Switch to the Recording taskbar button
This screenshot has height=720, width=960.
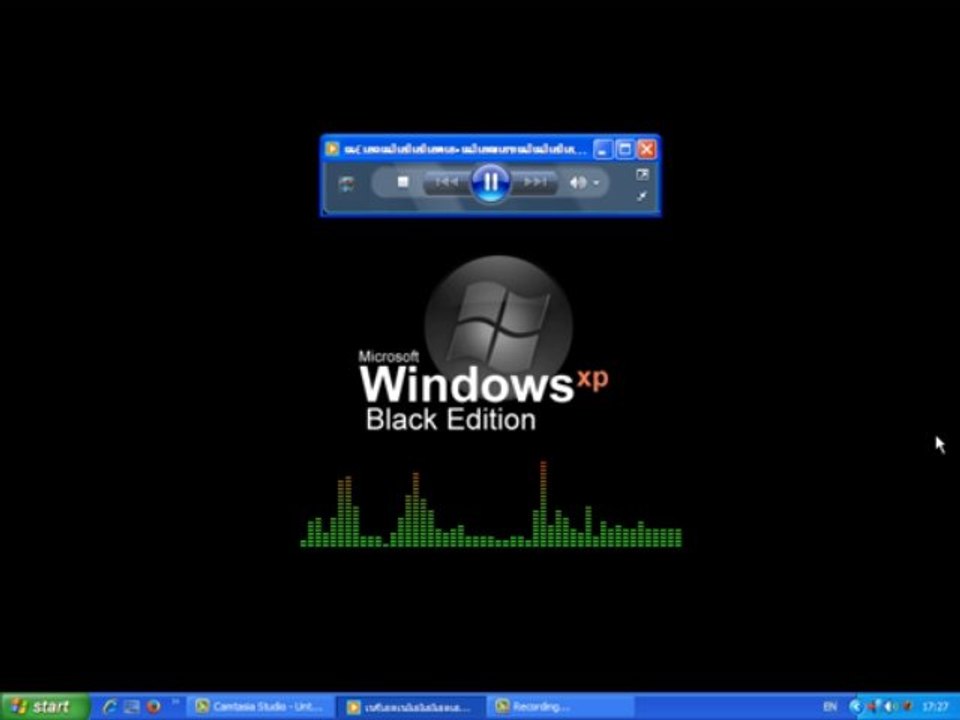[x=561, y=707]
